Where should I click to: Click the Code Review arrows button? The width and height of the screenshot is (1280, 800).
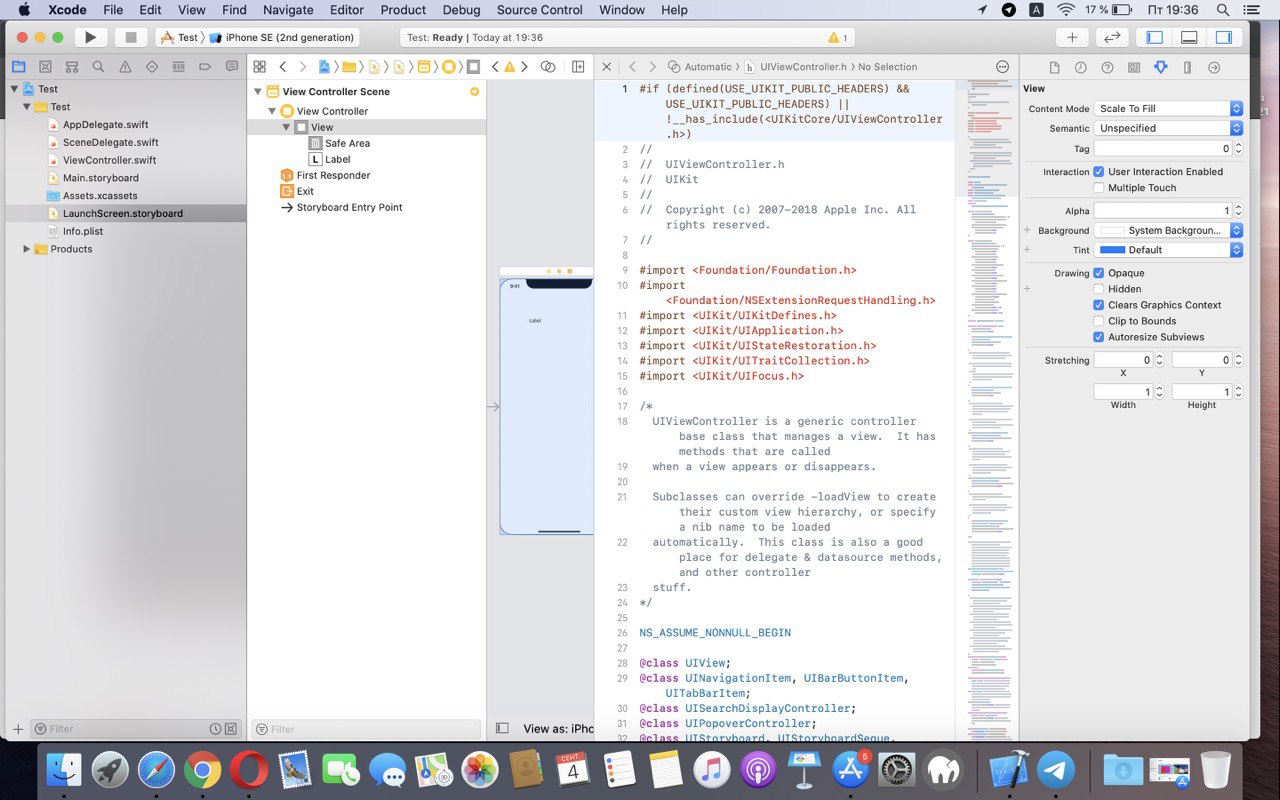(x=1112, y=37)
